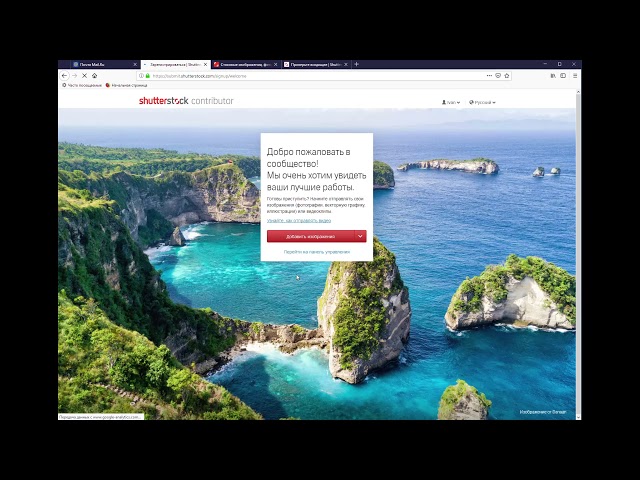Switch to the Mail.Ru tab
This screenshot has height=480, width=640.
click(x=105, y=64)
